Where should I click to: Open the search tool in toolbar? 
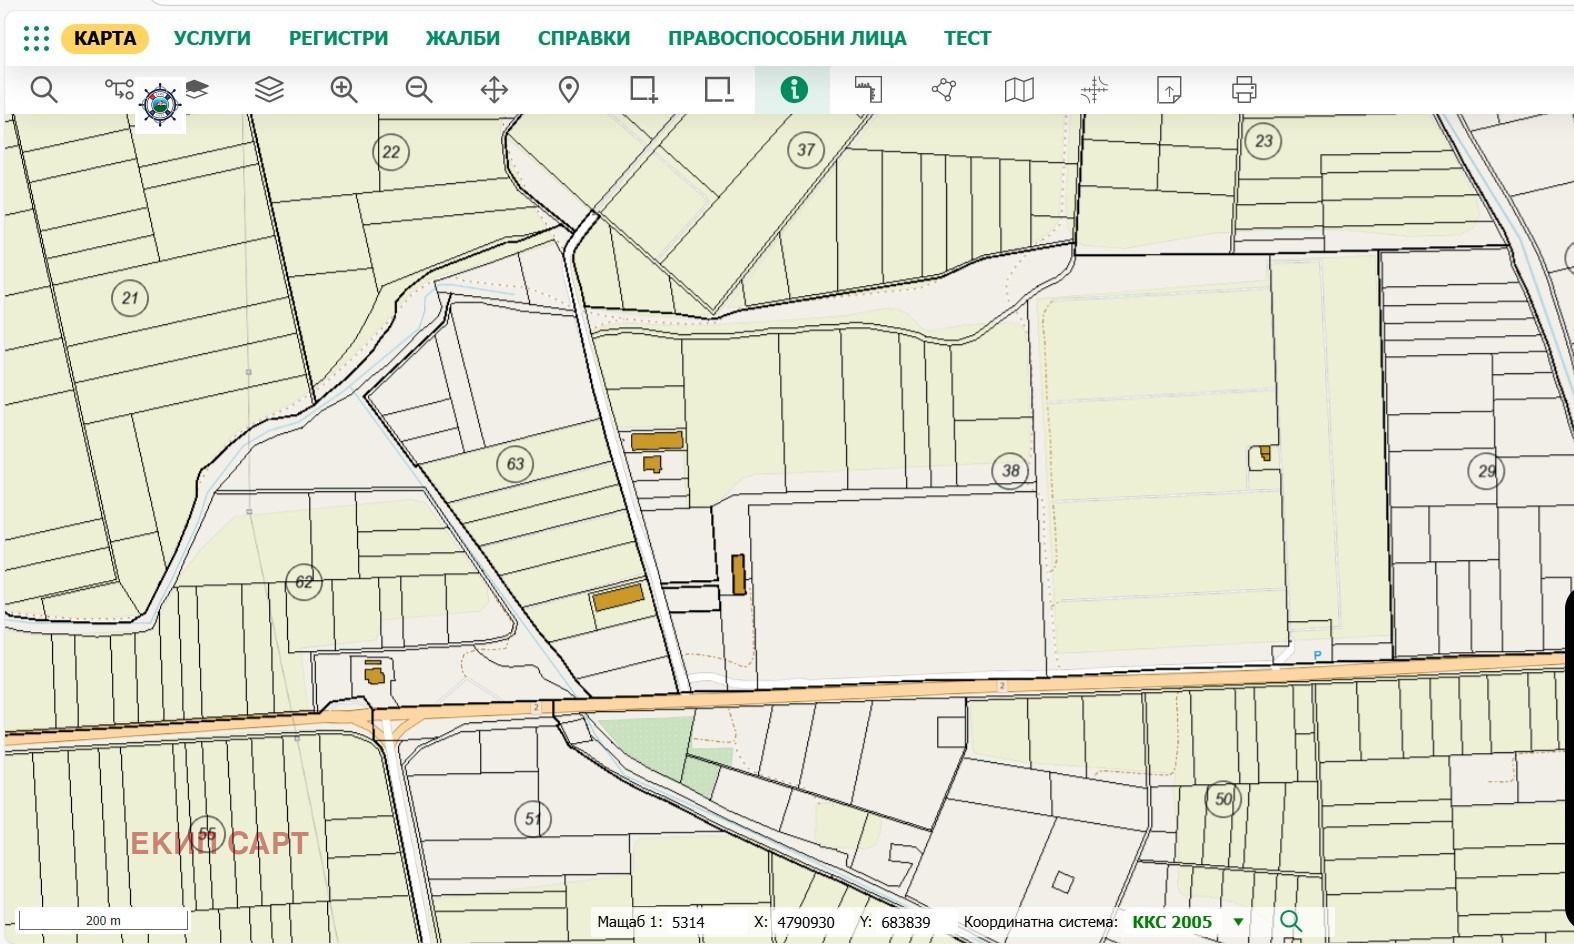pyautogui.click(x=44, y=90)
